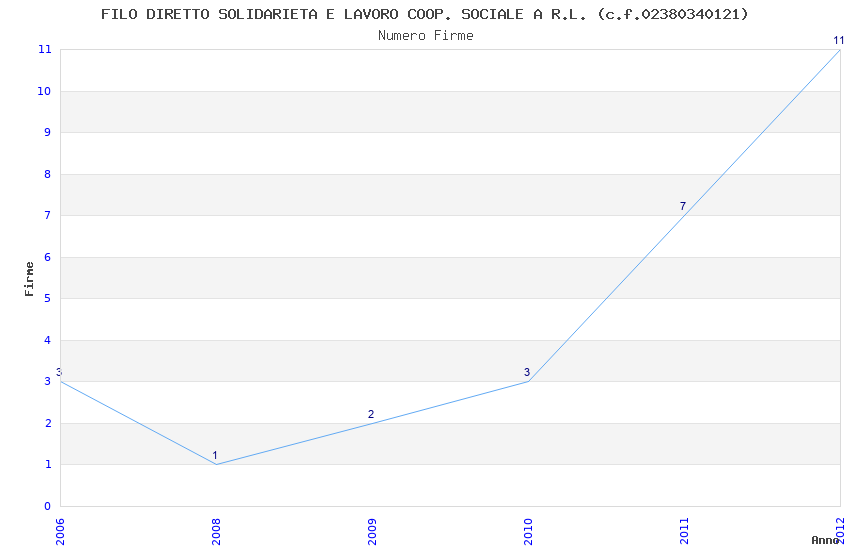Select the y-axis tick label 4
Image resolution: width=850 pixels, height=550 pixels.
tap(48, 340)
